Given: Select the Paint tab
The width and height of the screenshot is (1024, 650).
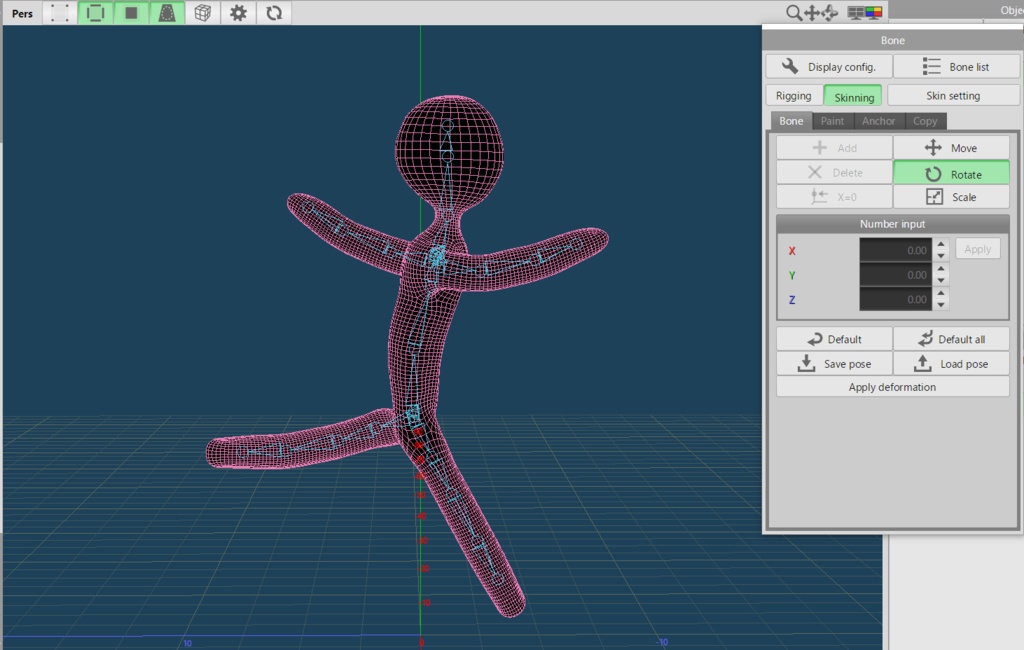Looking at the screenshot, I should 832,121.
